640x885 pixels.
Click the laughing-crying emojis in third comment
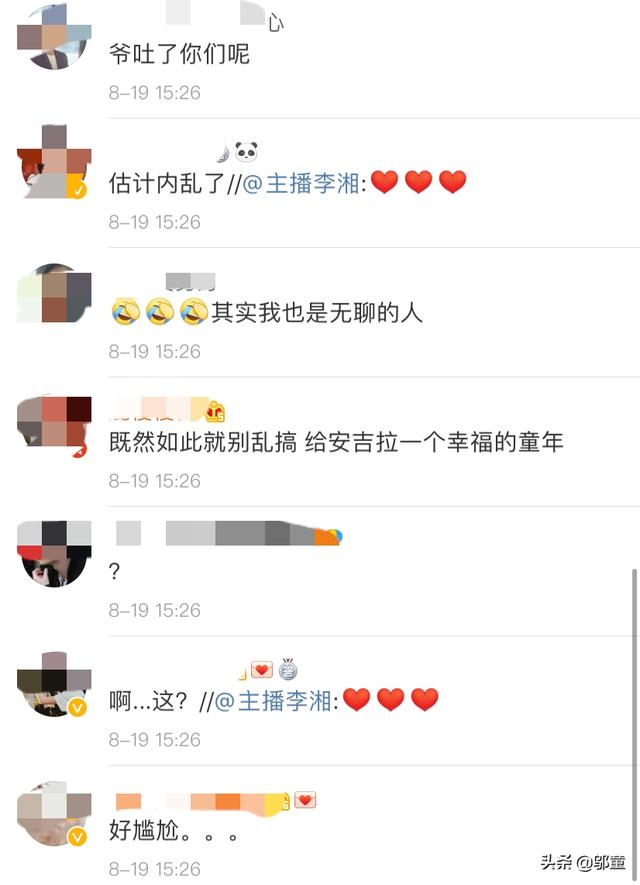pyautogui.click(x=160, y=312)
